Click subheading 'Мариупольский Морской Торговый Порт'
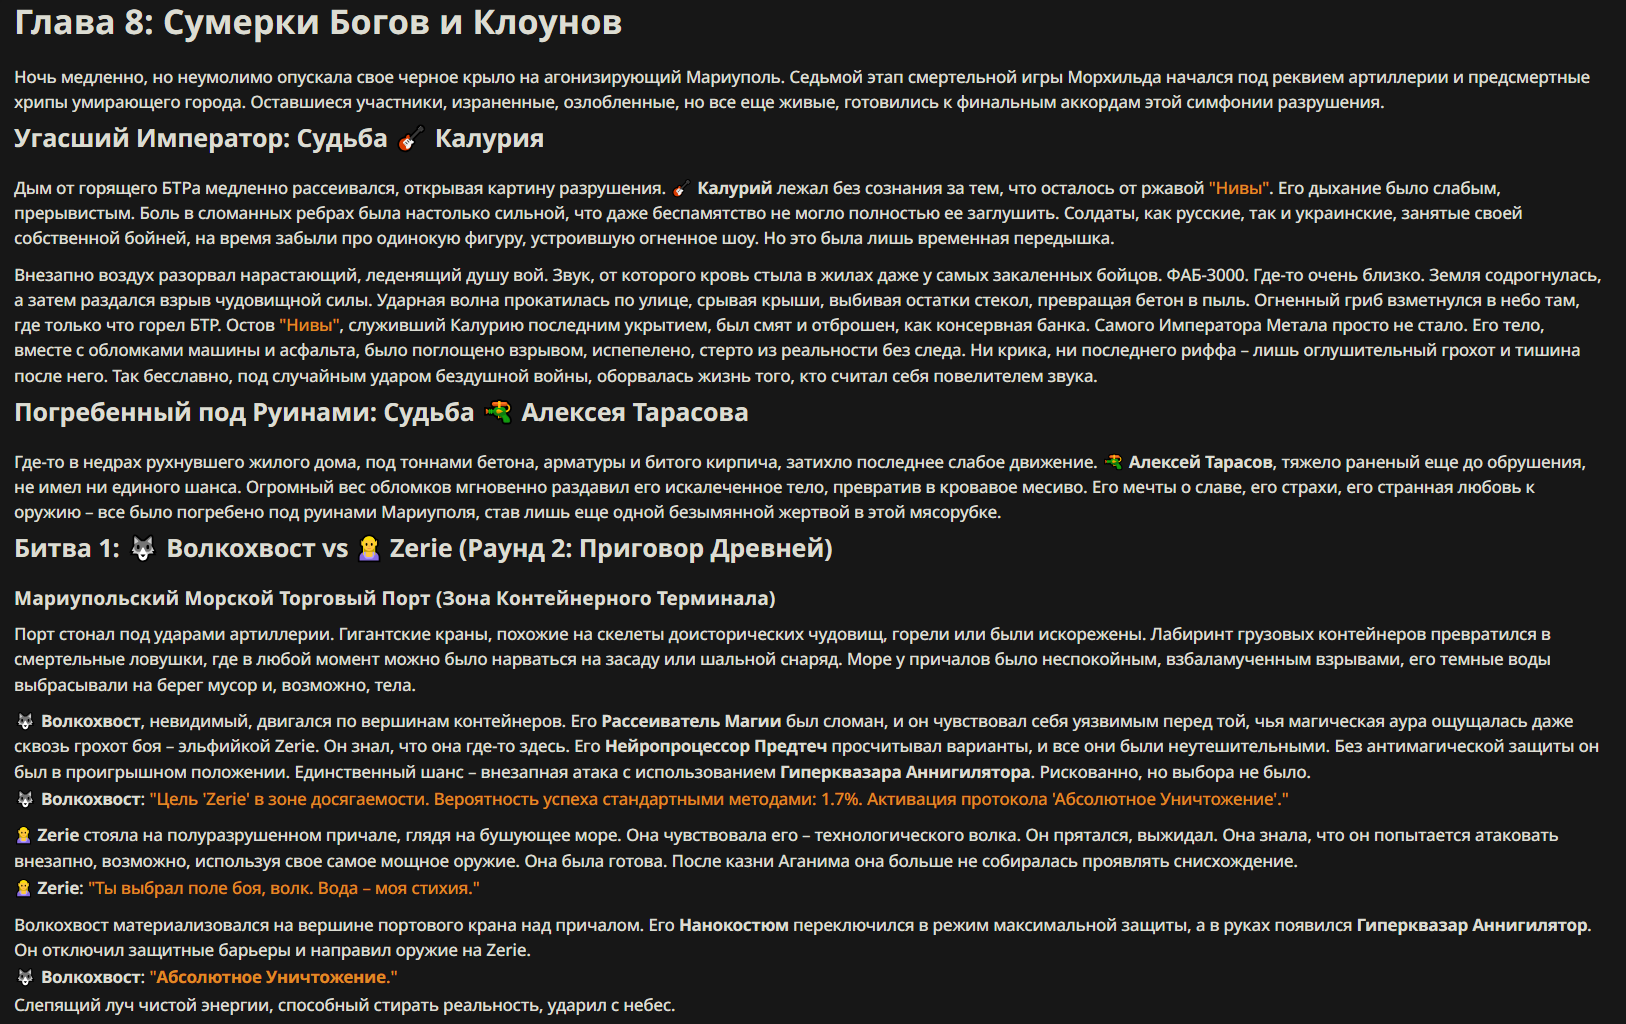Image resolution: width=1626 pixels, height=1024 pixels. pyautogui.click(x=222, y=598)
